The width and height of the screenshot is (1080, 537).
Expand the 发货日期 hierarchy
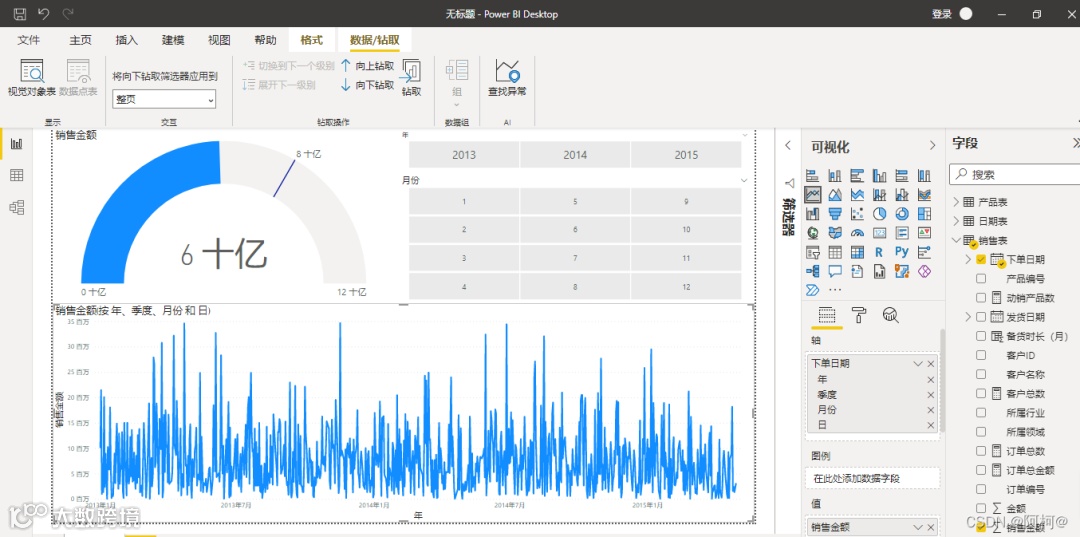tap(968, 317)
